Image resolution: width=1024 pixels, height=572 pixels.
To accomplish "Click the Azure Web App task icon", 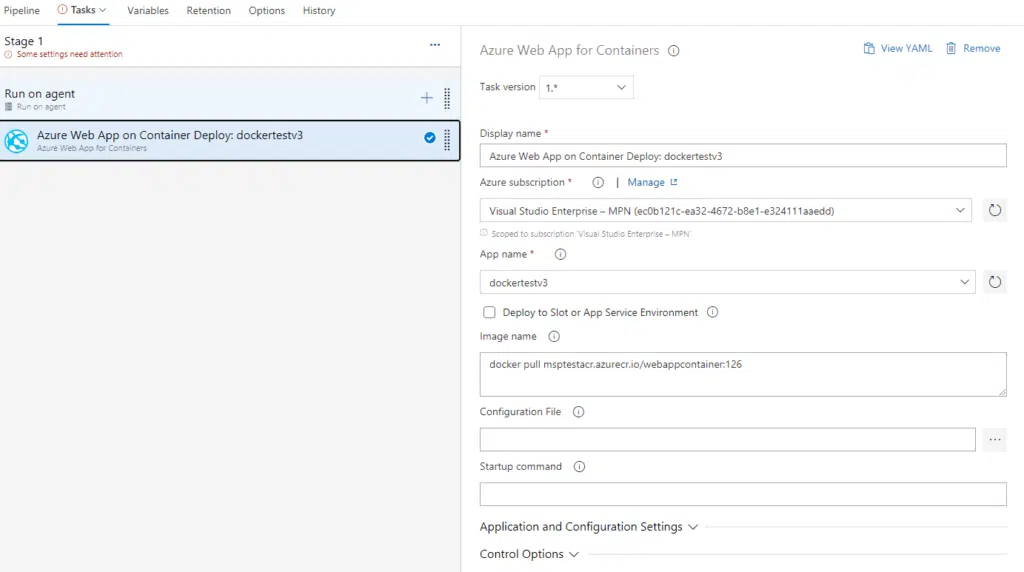I will tap(16, 141).
